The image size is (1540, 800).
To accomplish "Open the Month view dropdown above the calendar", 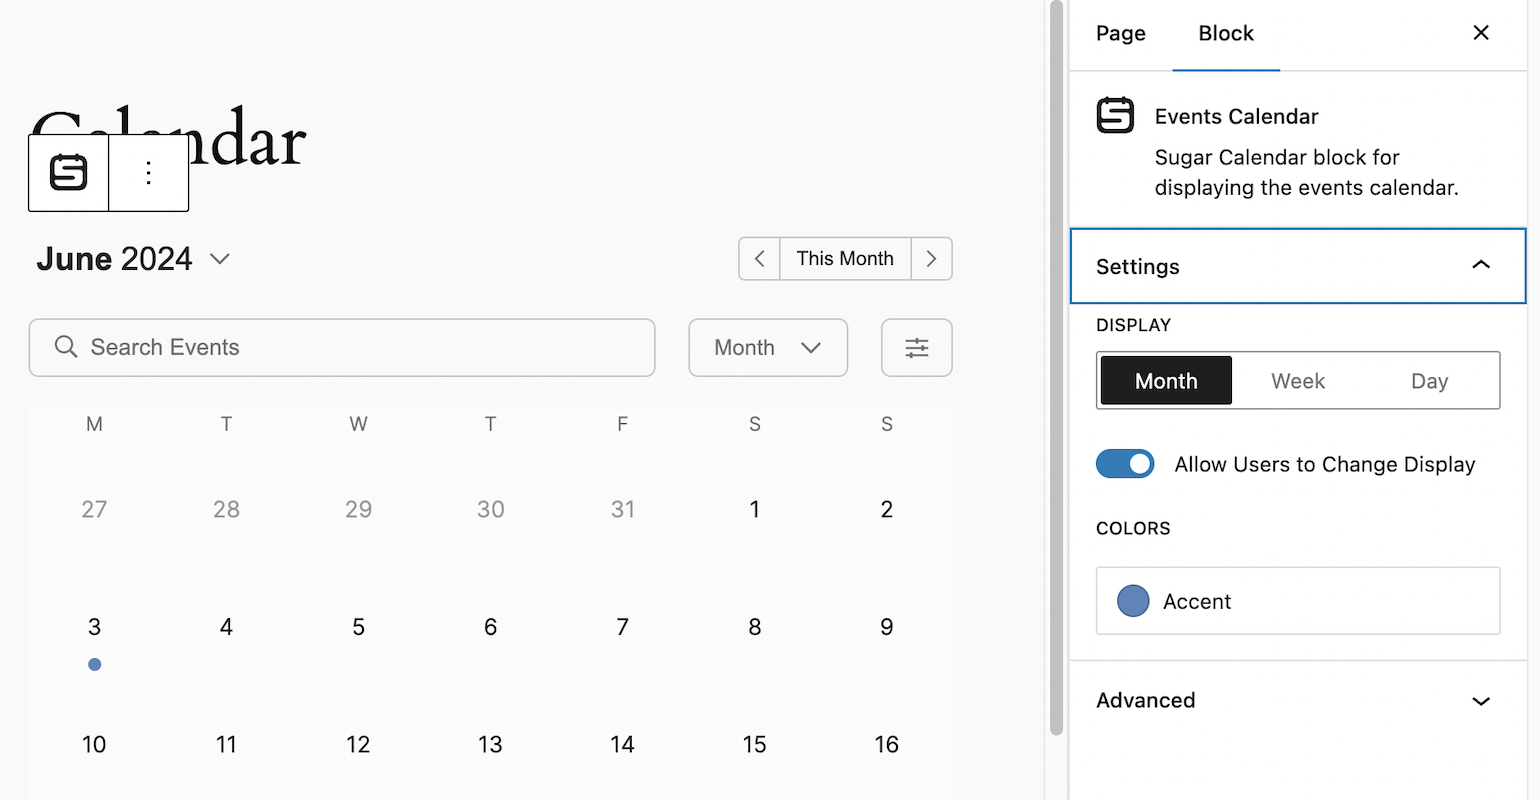I will tap(768, 347).
